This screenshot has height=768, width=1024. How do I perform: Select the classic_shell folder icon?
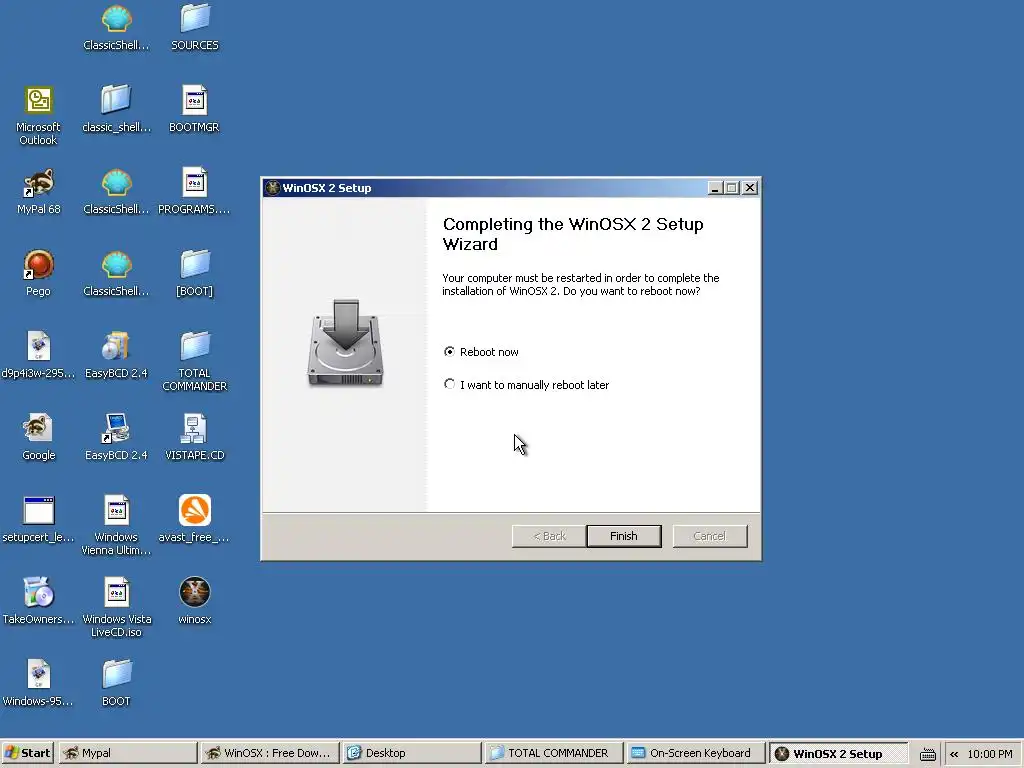pyautogui.click(x=116, y=109)
